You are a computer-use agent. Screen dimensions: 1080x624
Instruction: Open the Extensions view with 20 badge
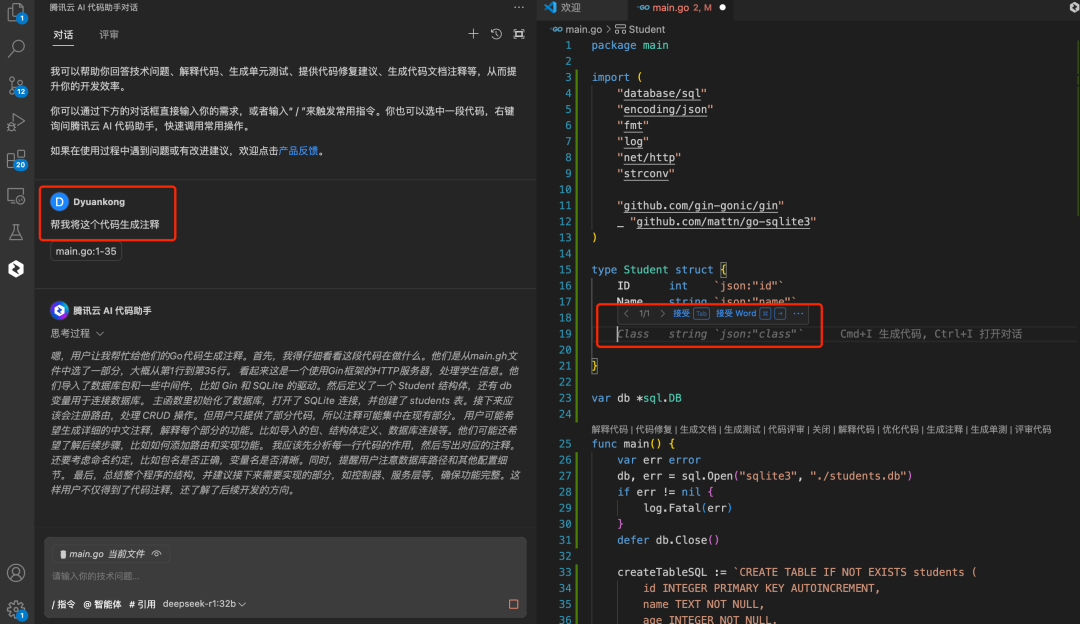pyautogui.click(x=17, y=159)
